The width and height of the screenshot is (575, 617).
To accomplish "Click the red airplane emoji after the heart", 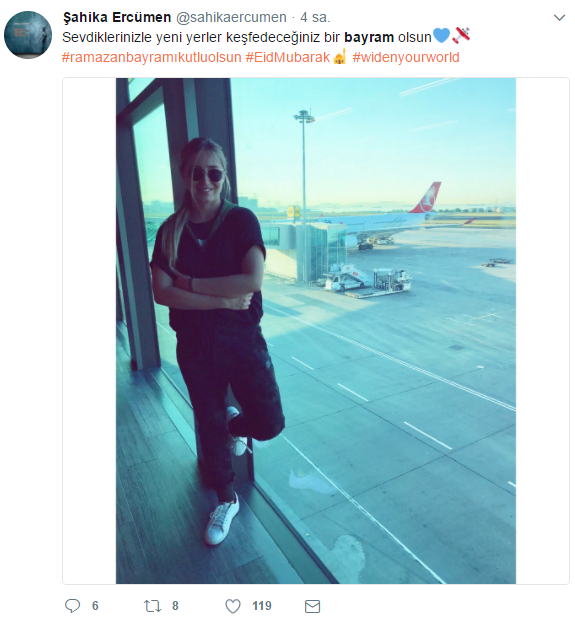I will 461,35.
